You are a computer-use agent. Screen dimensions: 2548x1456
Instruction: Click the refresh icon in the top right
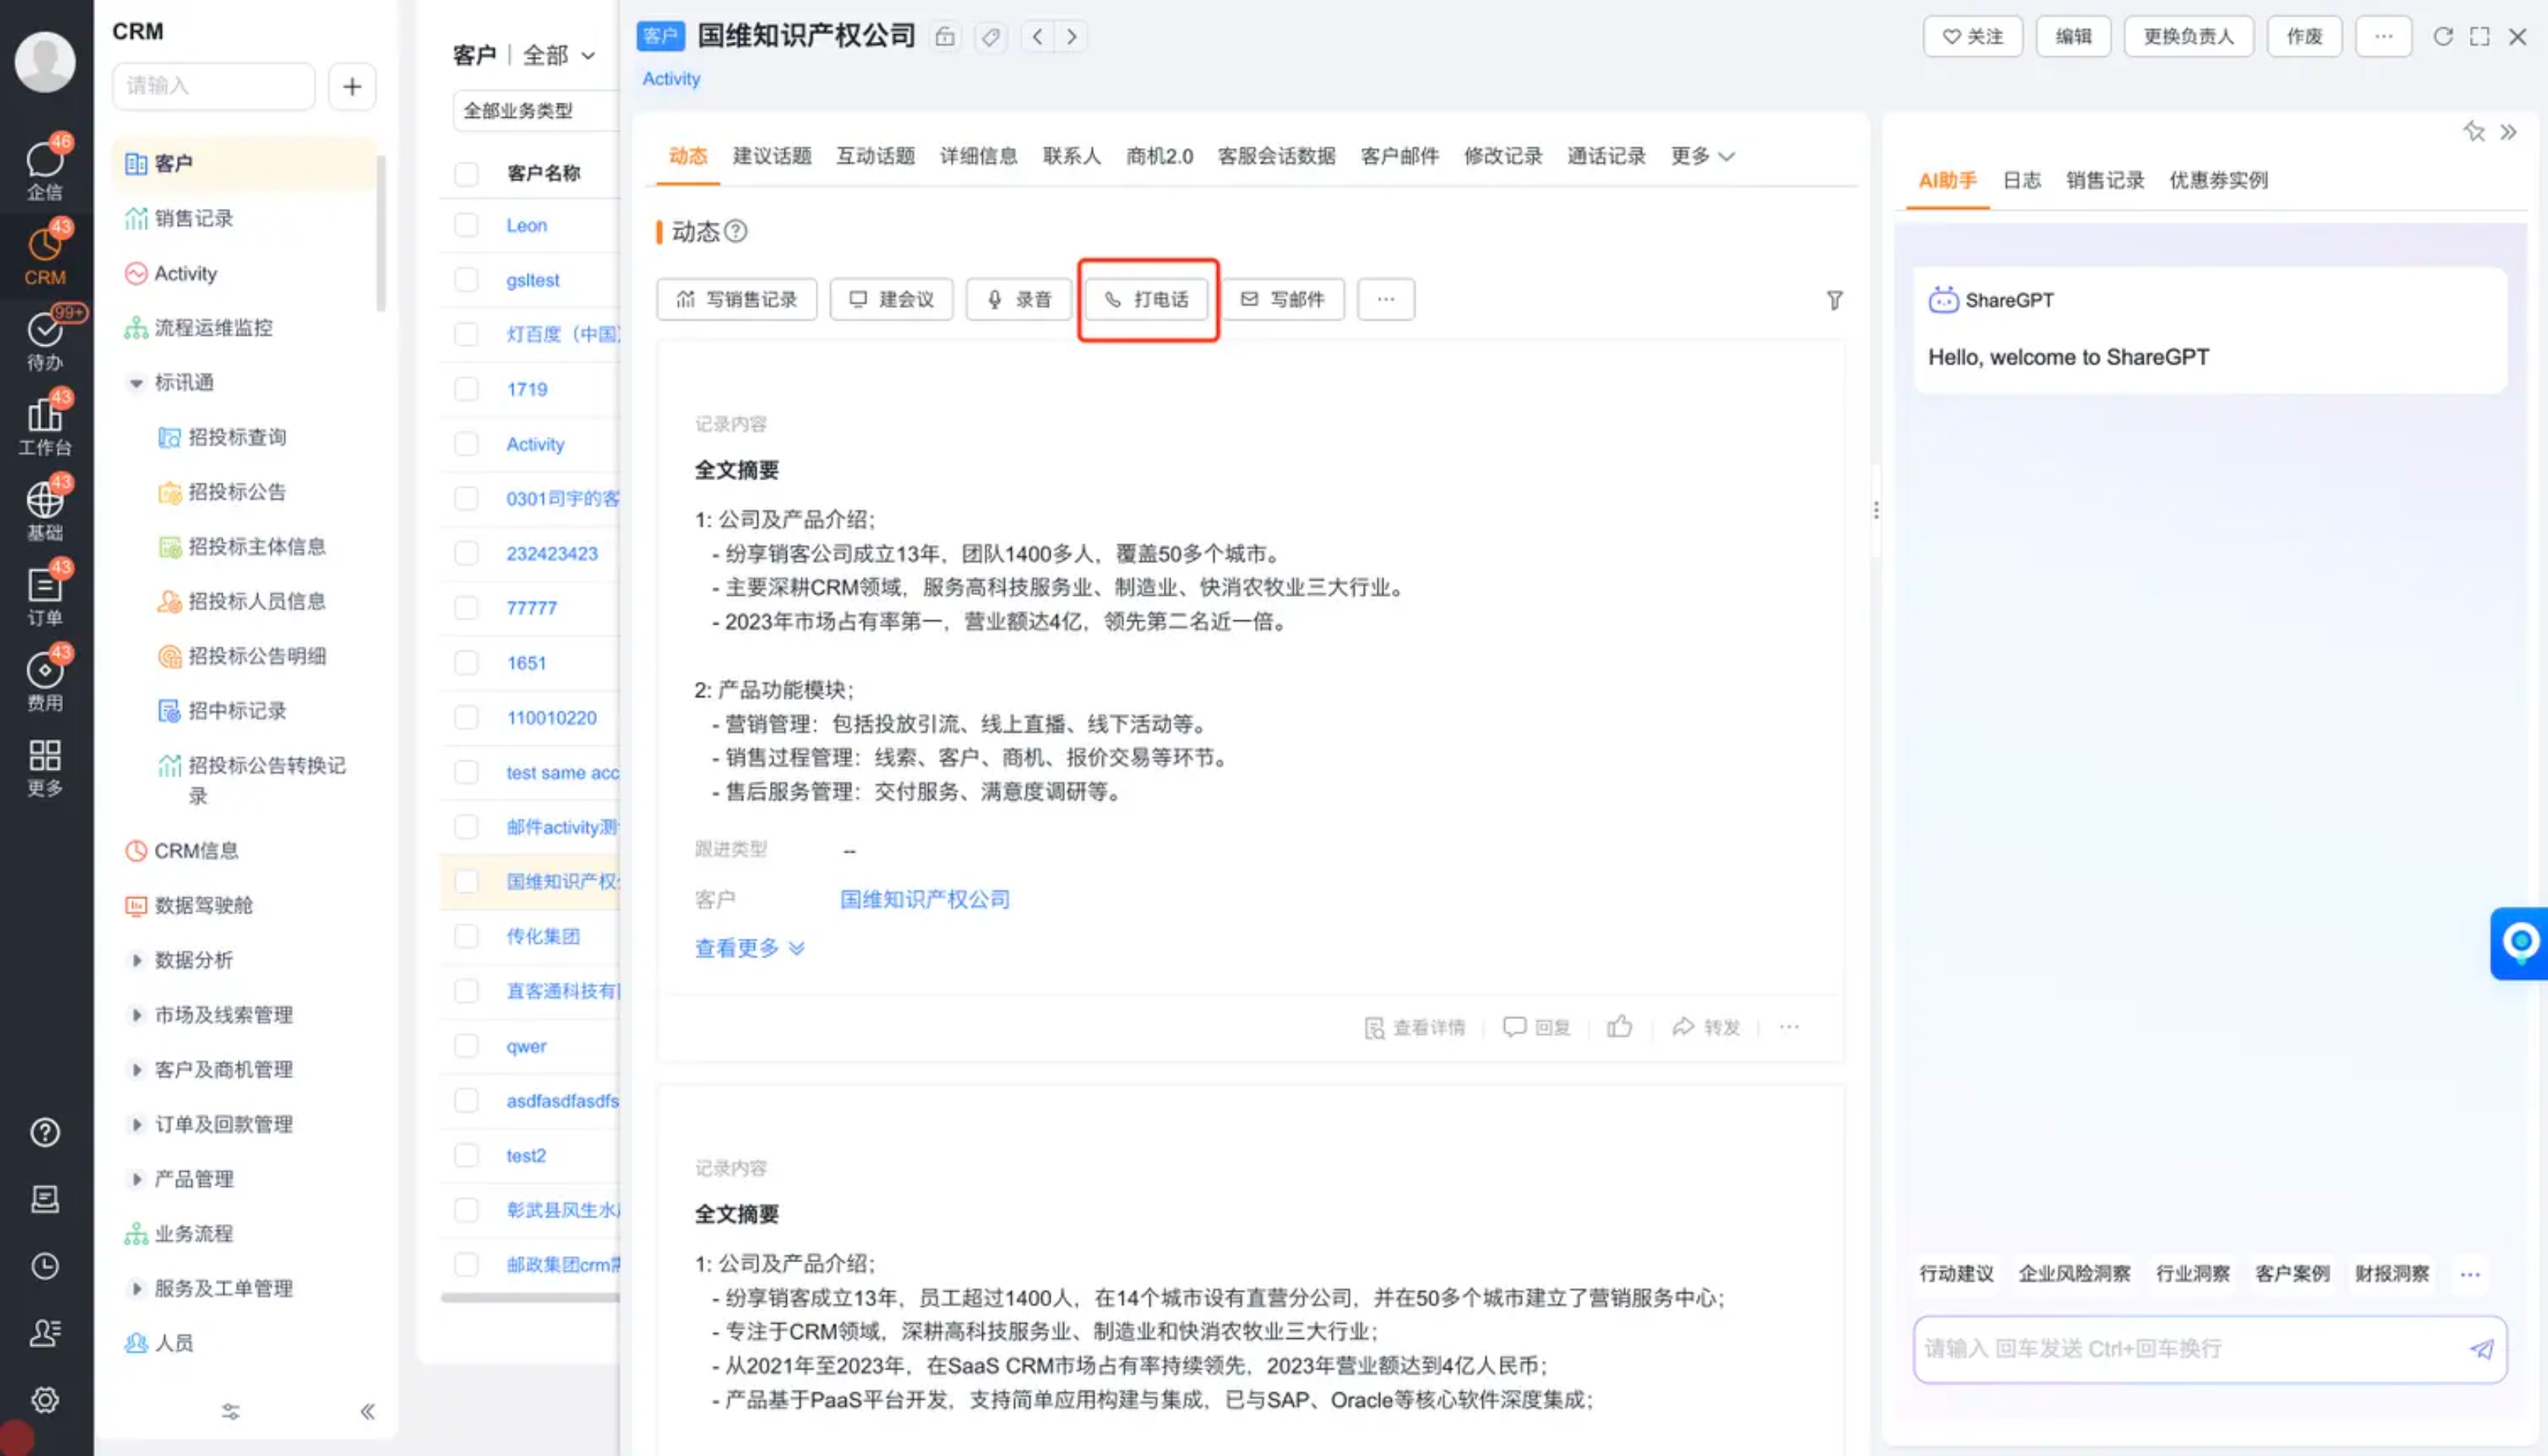tap(2442, 37)
